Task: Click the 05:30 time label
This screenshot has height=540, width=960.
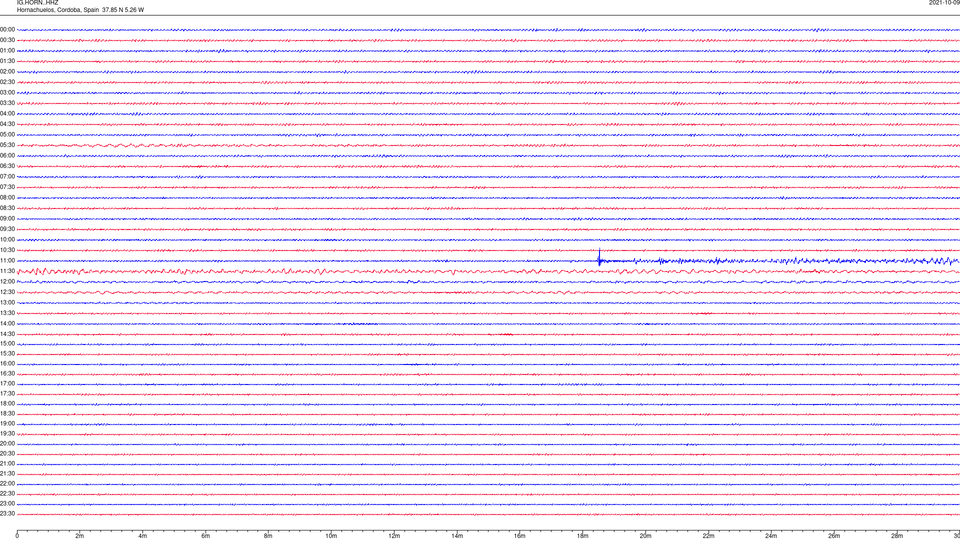Action: (7, 145)
